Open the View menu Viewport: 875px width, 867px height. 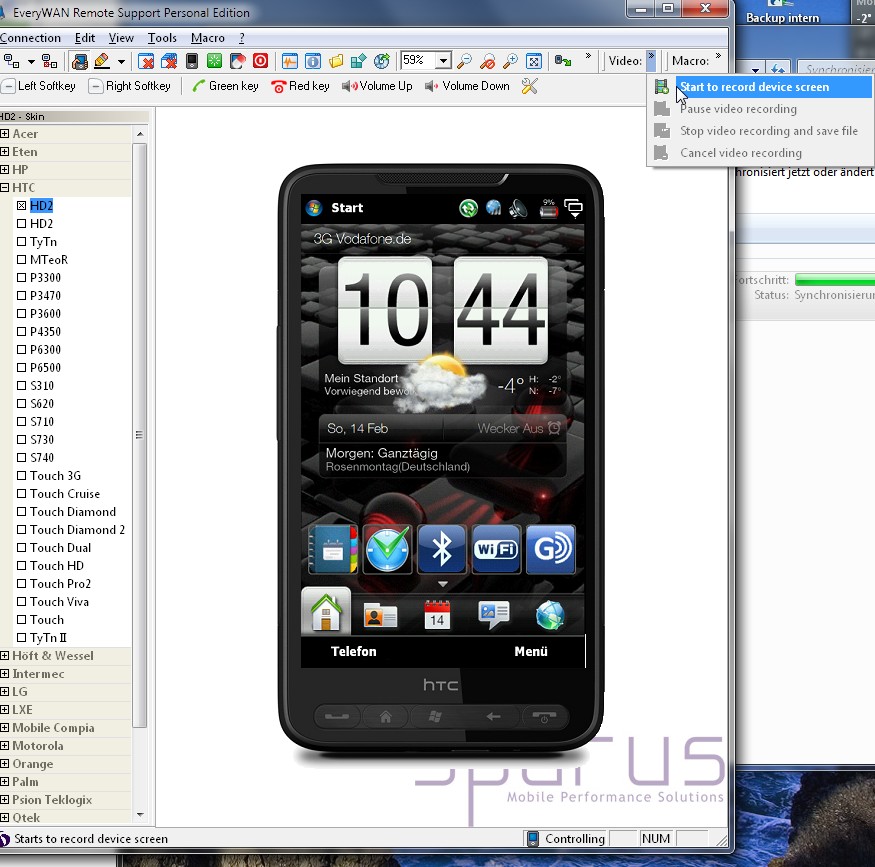tap(121, 38)
